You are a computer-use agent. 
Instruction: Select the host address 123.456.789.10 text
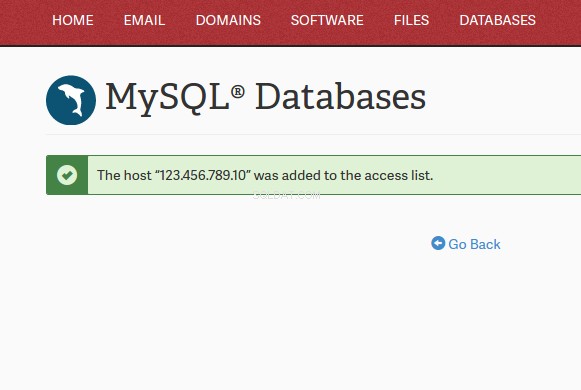click(x=203, y=175)
